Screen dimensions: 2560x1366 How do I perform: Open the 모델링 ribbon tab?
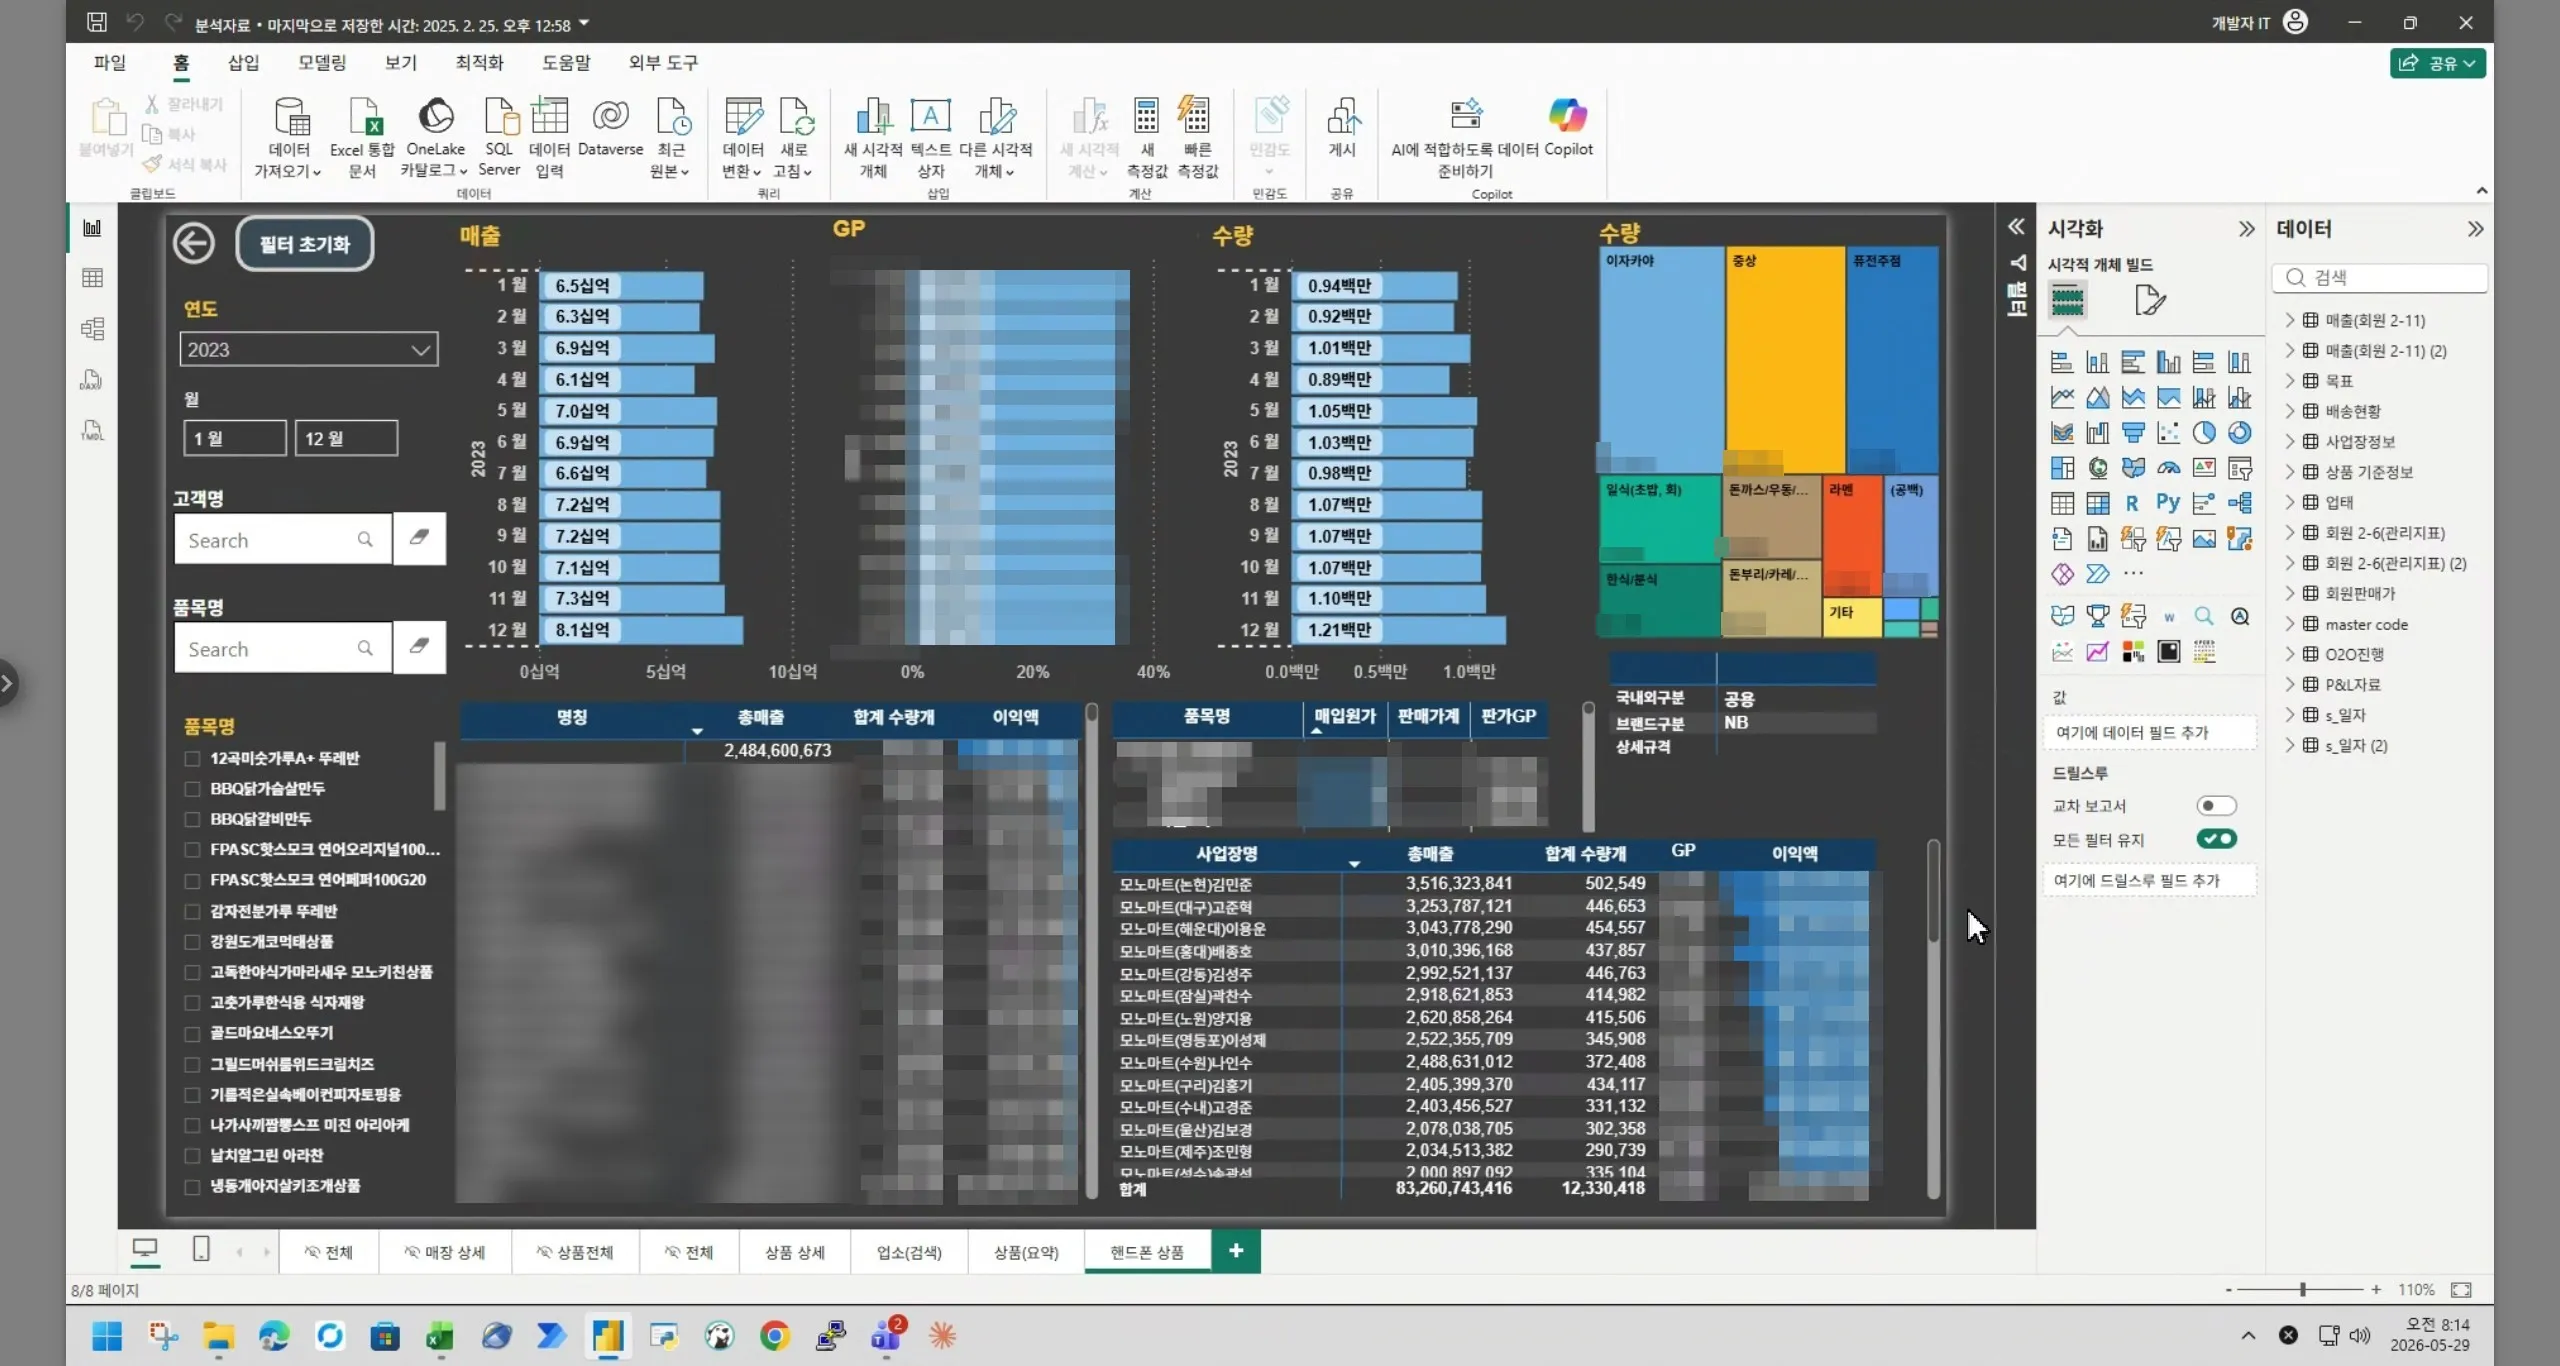click(322, 62)
